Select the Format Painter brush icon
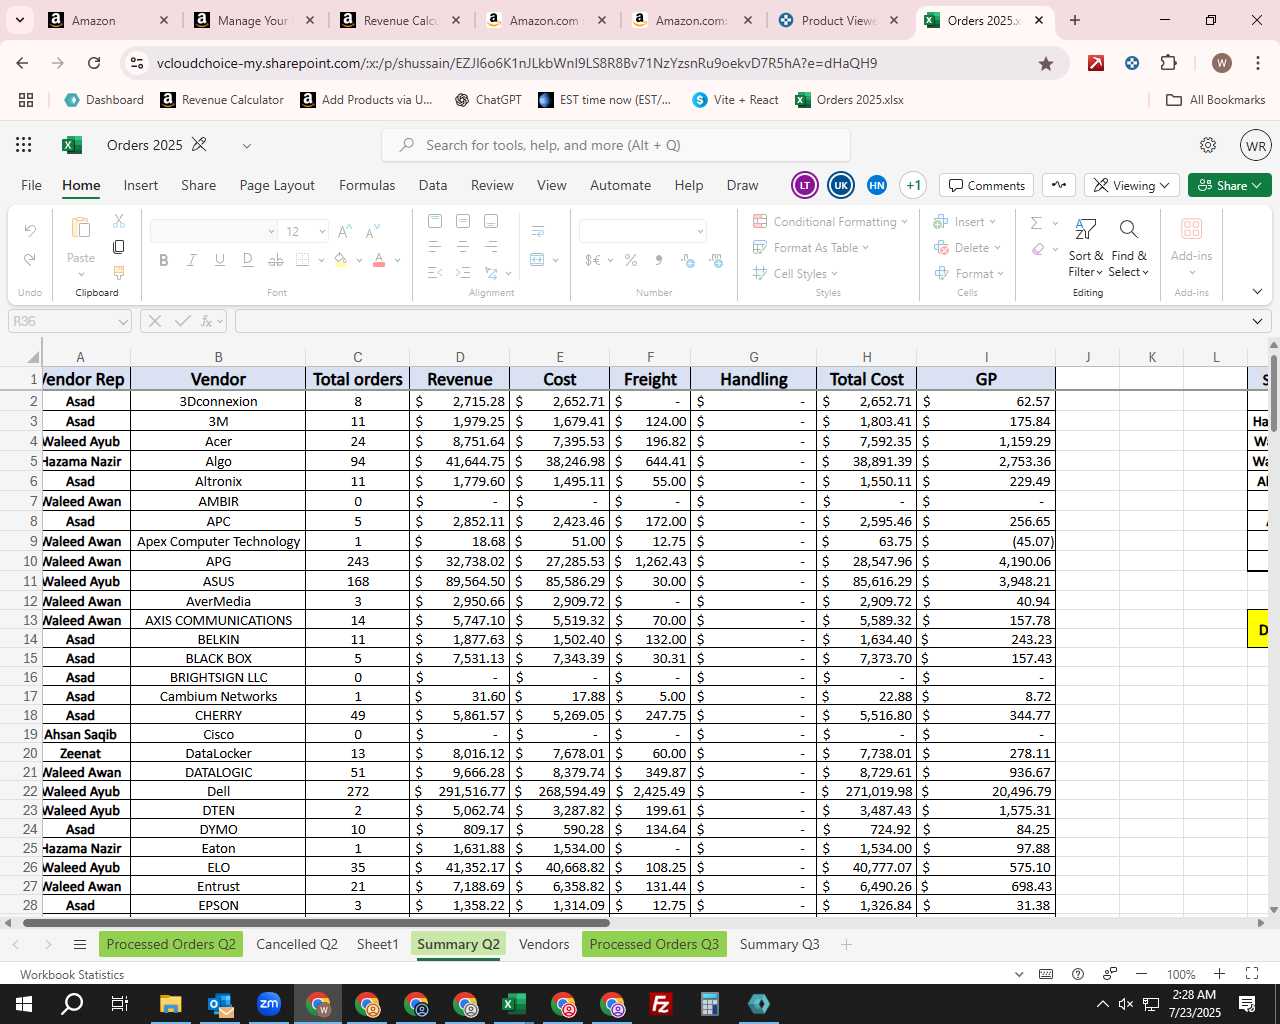This screenshot has height=1024, width=1280. pos(118,272)
